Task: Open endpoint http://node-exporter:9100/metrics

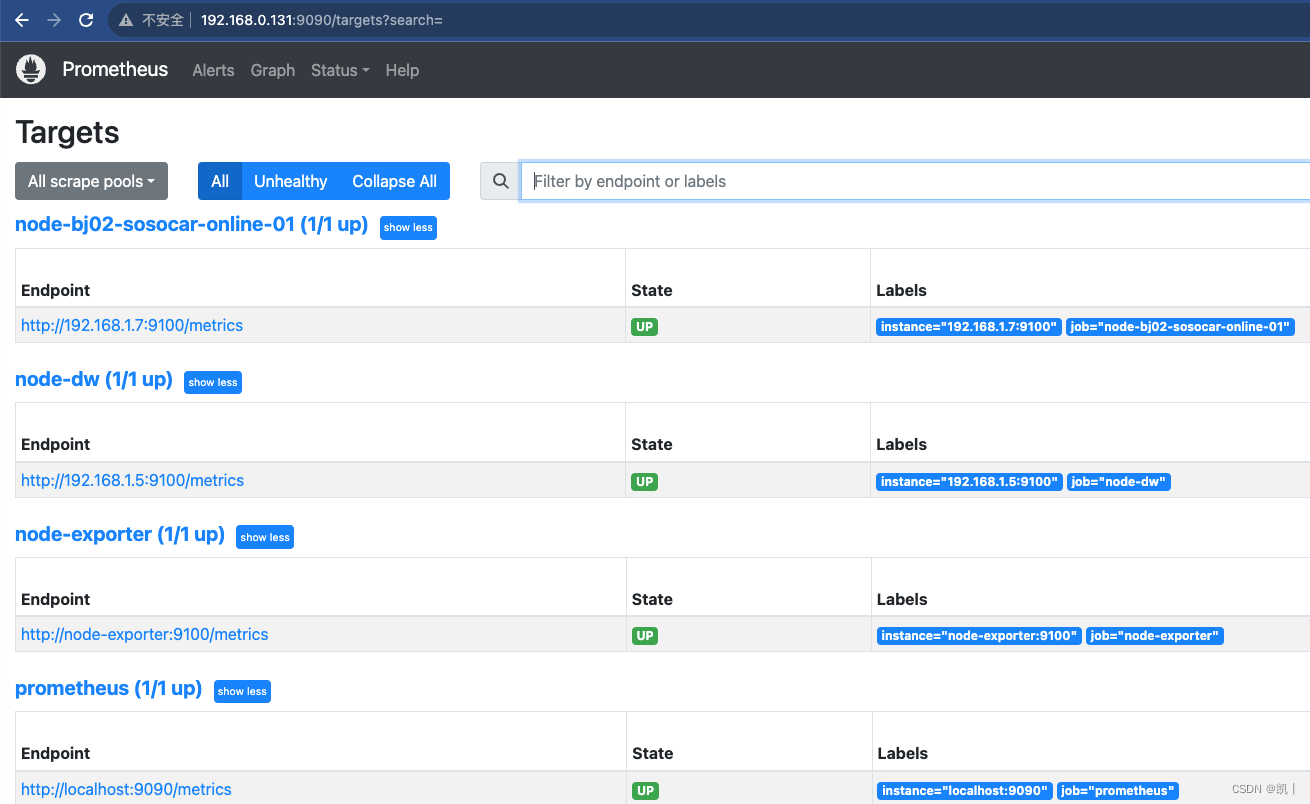Action: 145,634
